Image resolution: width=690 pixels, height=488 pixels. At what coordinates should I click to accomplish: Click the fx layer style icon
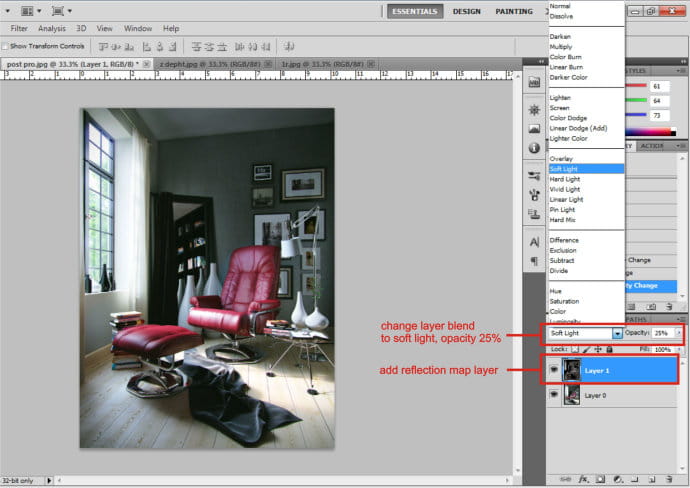click(583, 479)
